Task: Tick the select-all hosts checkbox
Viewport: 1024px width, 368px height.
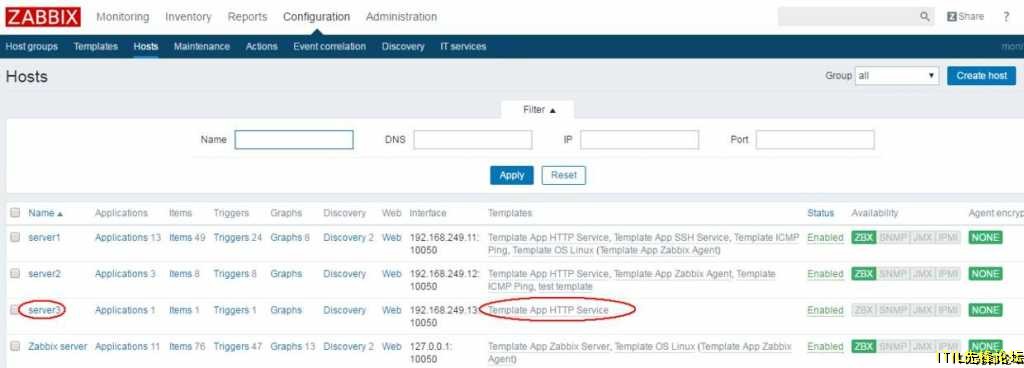Action: (x=15, y=213)
